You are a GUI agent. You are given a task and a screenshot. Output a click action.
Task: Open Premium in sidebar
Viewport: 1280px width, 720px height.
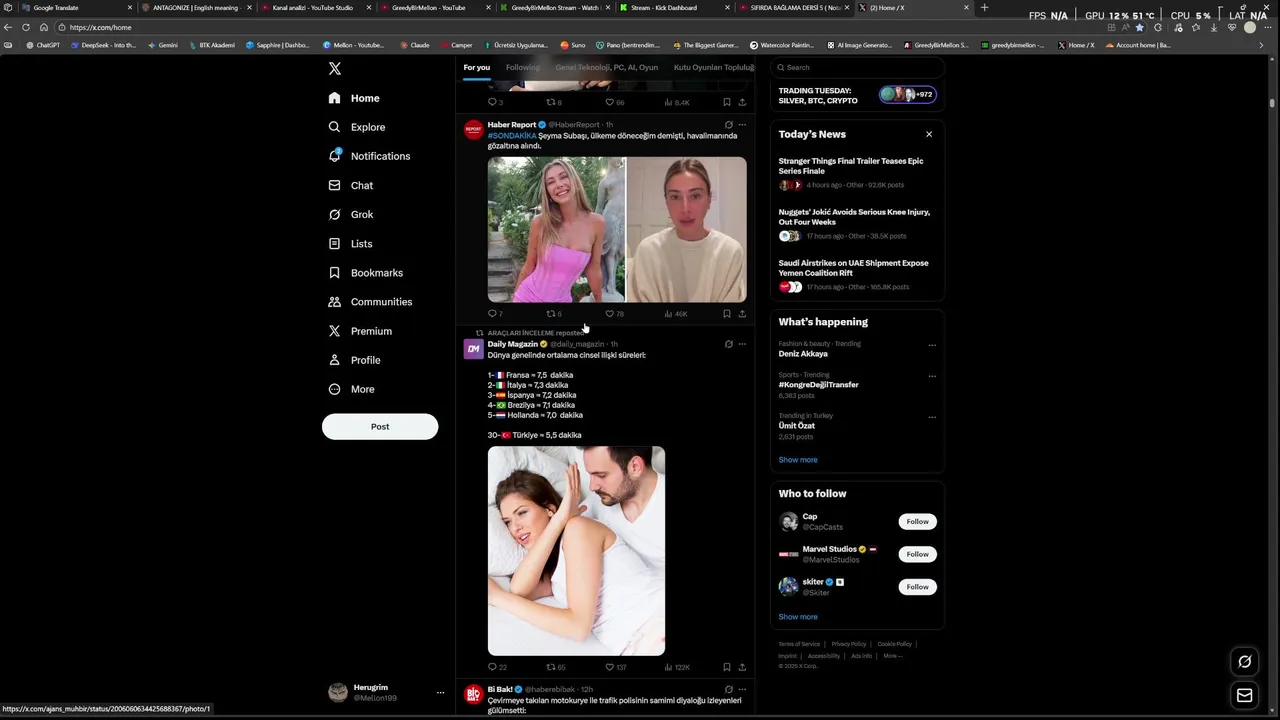(x=360, y=330)
